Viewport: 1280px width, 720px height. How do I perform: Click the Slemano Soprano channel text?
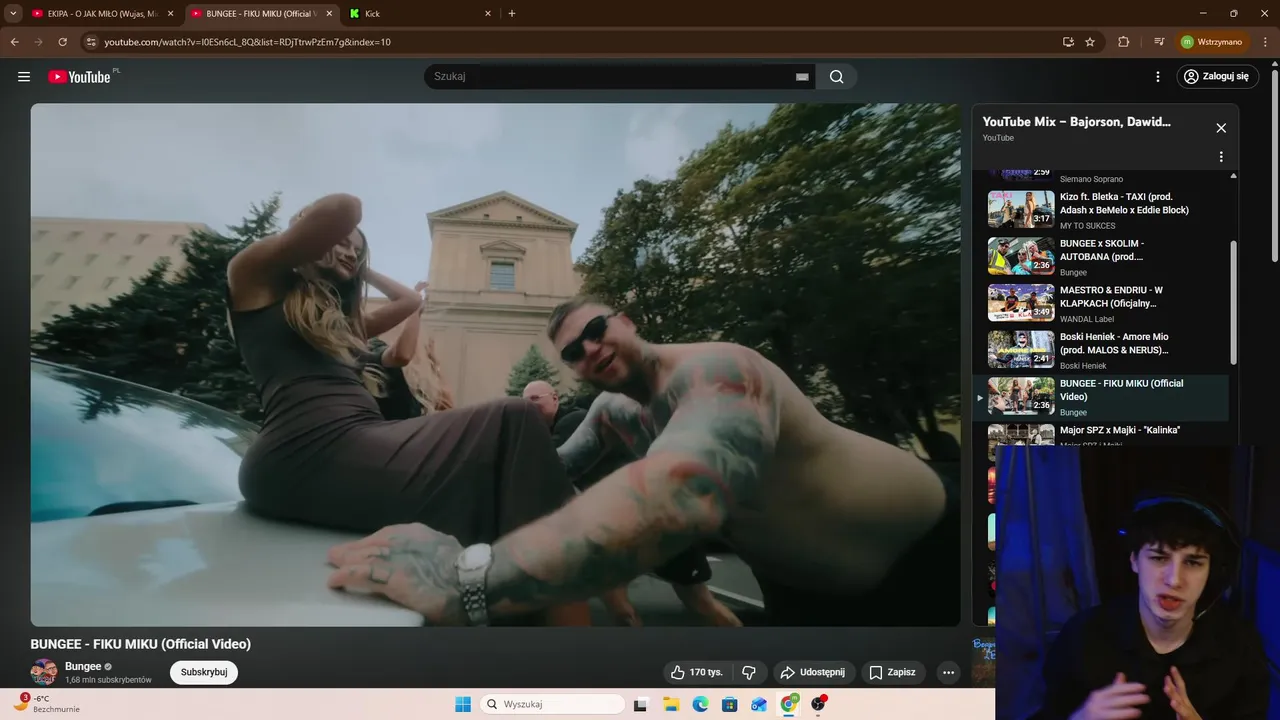pyautogui.click(x=1091, y=179)
